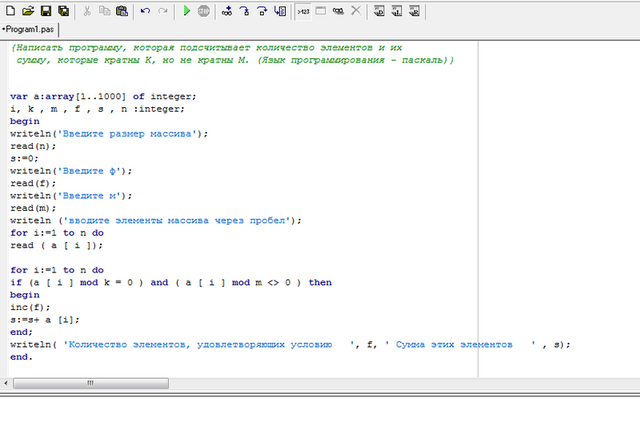
Task: Click the window icon after >123
Action: coord(321,11)
